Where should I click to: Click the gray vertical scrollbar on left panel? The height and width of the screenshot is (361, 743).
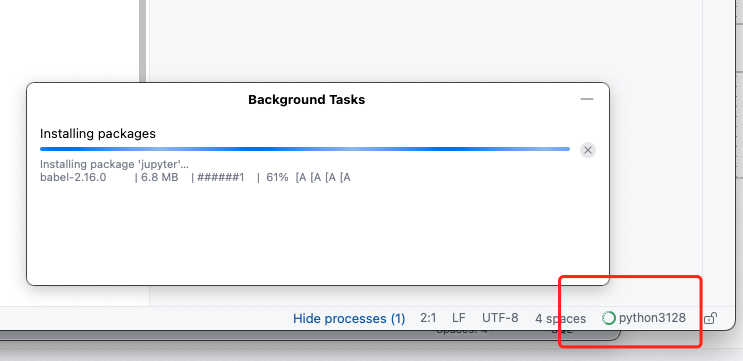pos(143,40)
